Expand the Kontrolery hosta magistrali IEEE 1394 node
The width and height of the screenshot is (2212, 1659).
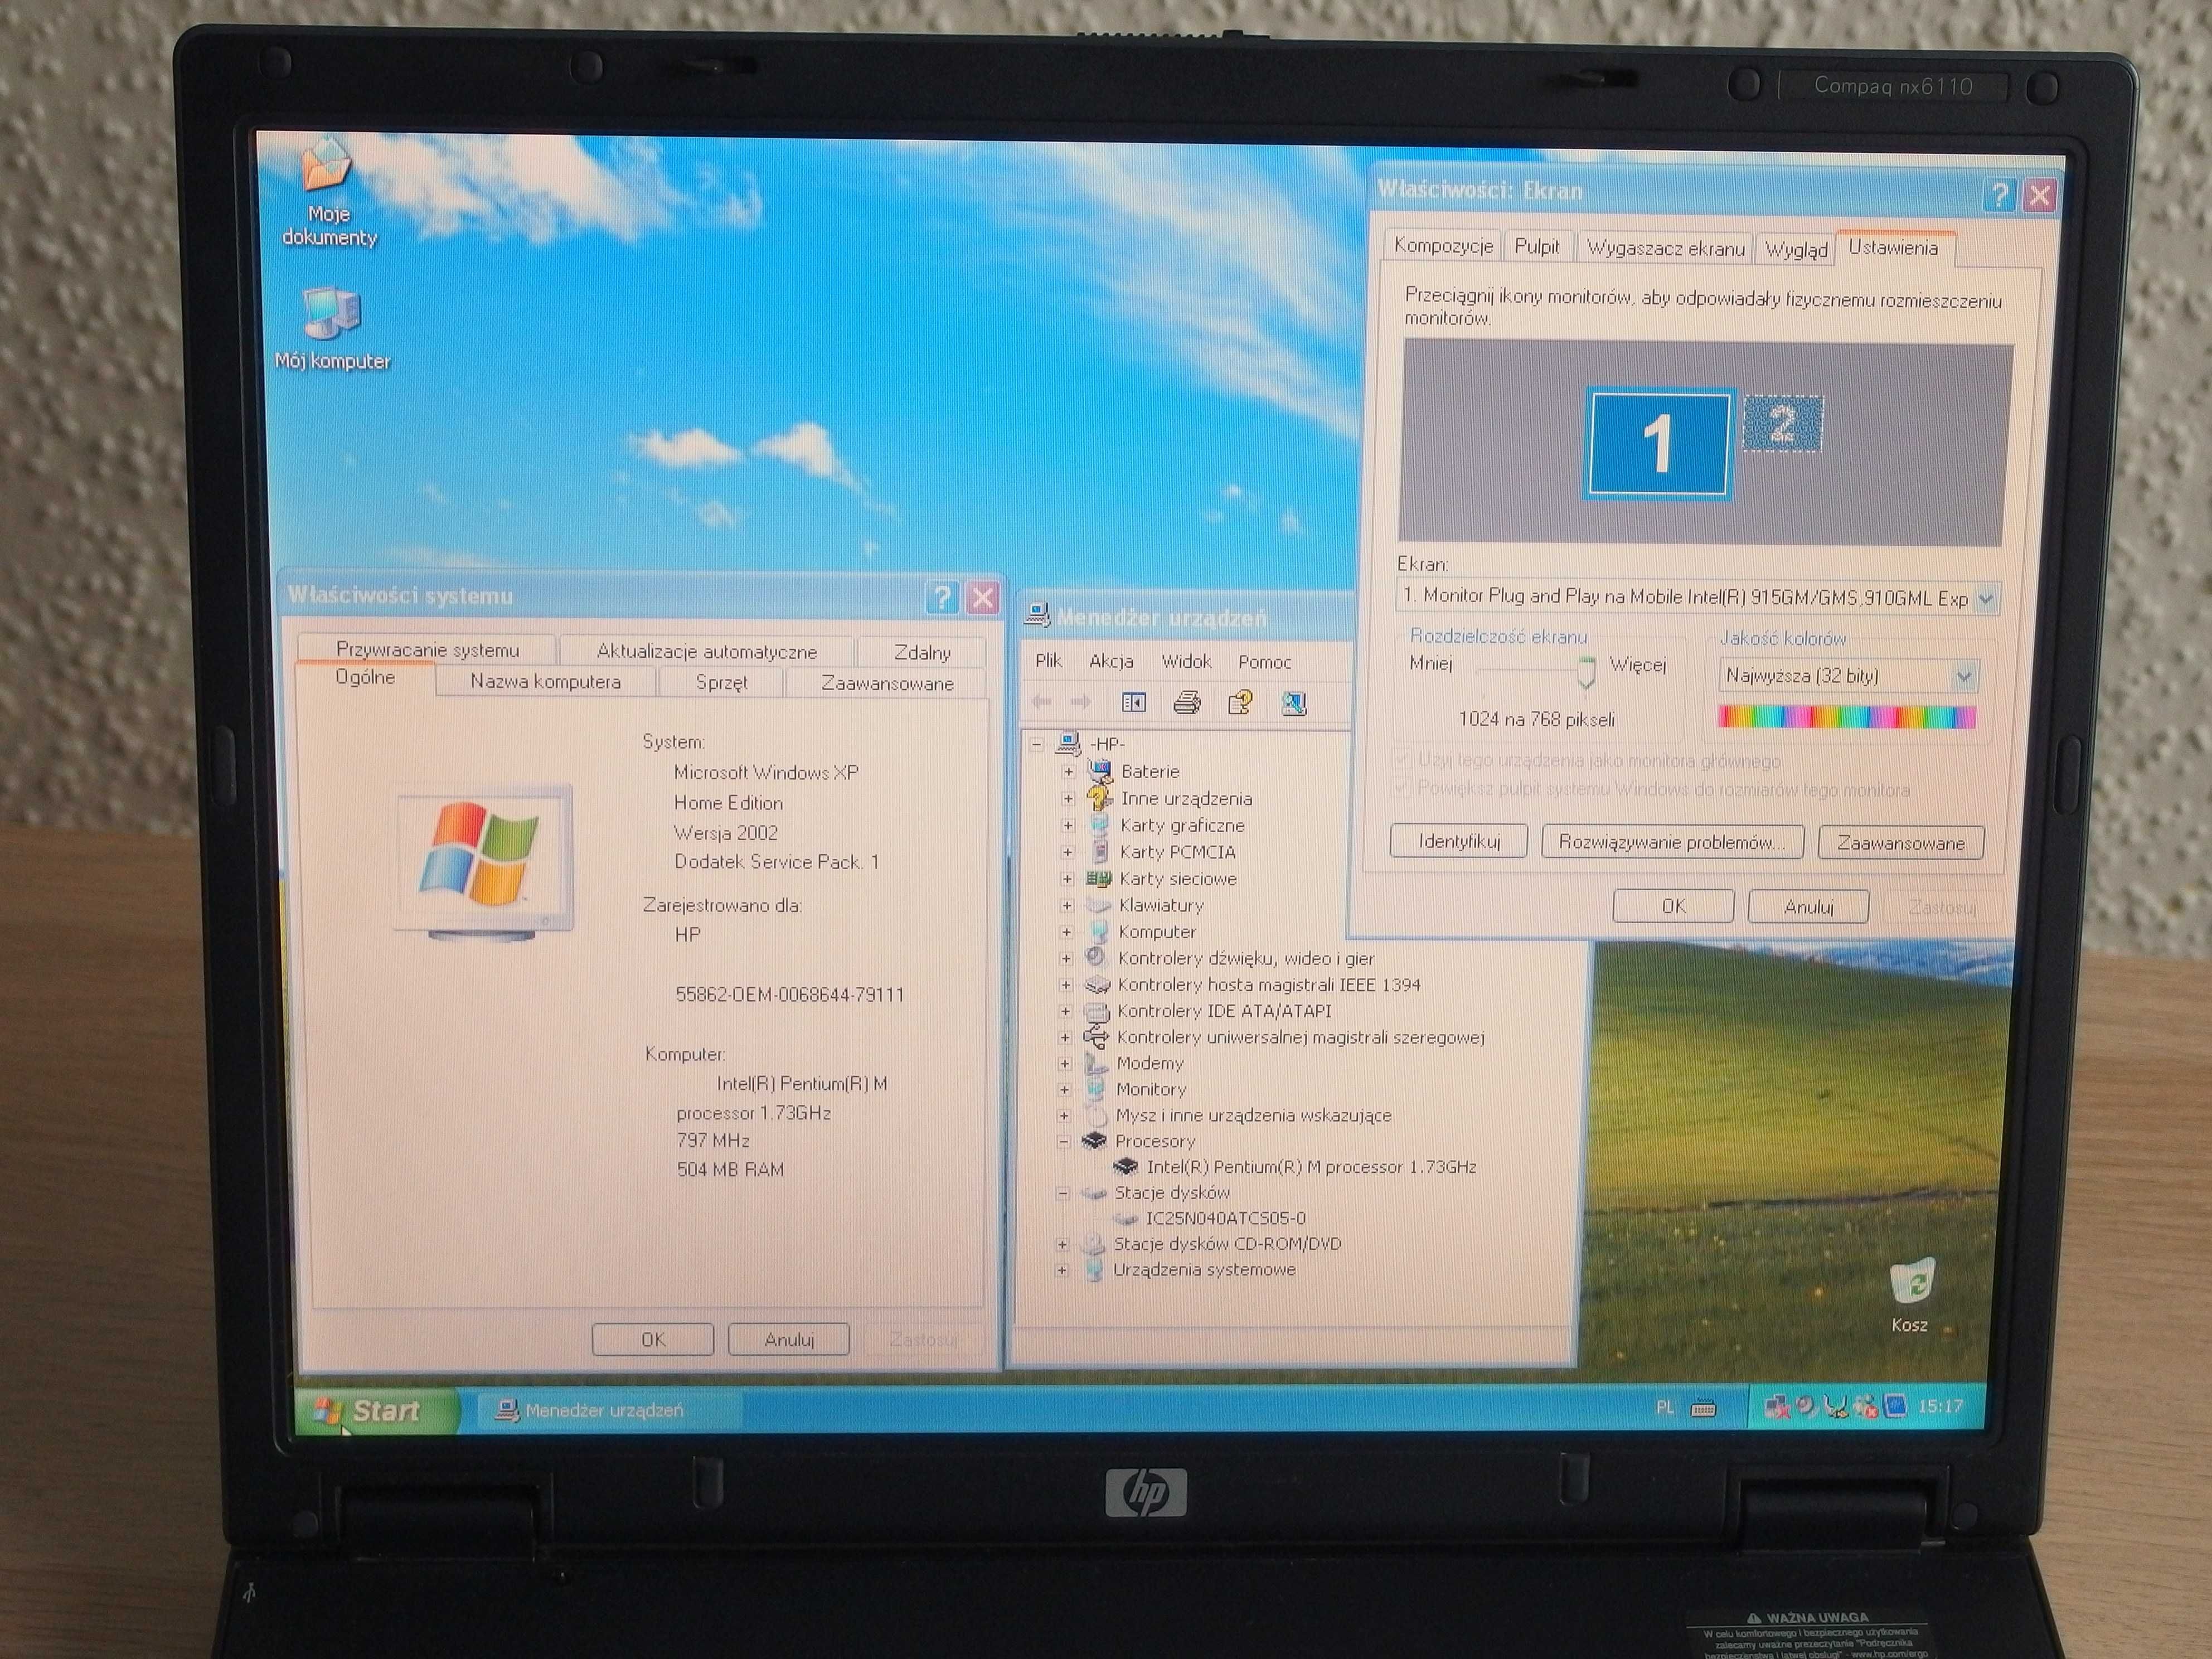click(1066, 985)
